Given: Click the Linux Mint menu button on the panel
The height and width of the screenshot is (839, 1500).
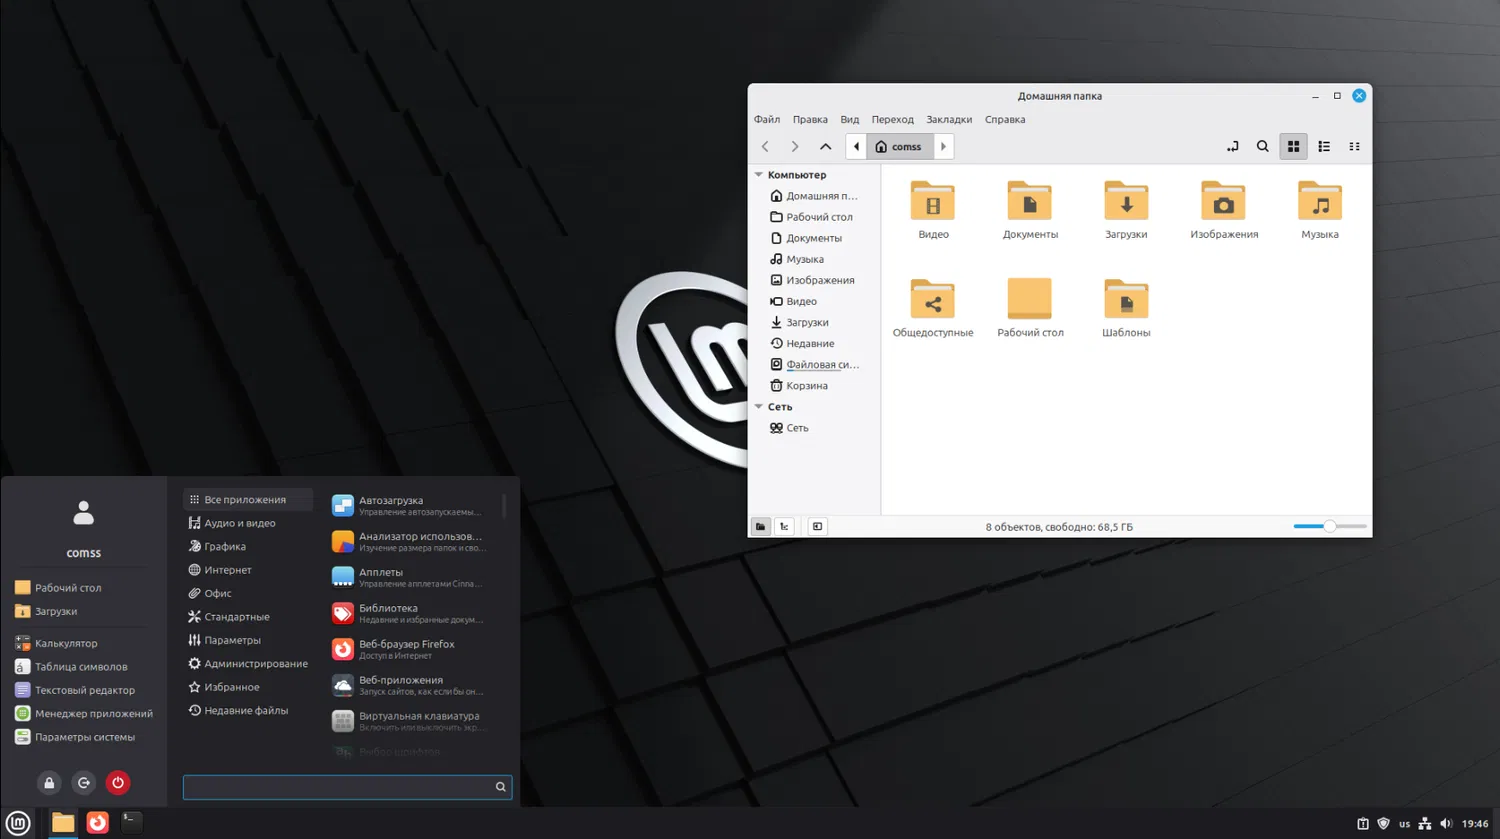Looking at the screenshot, I should pos(18,823).
